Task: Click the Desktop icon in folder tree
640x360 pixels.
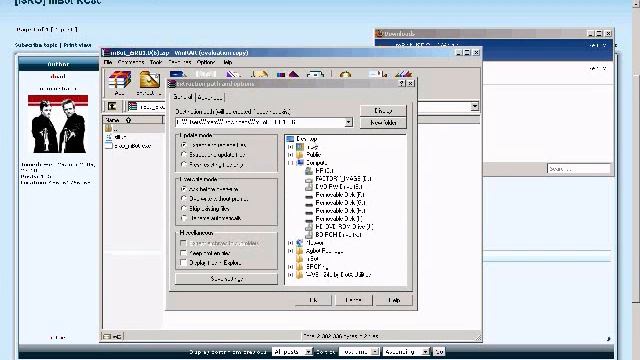Action: tap(290, 139)
